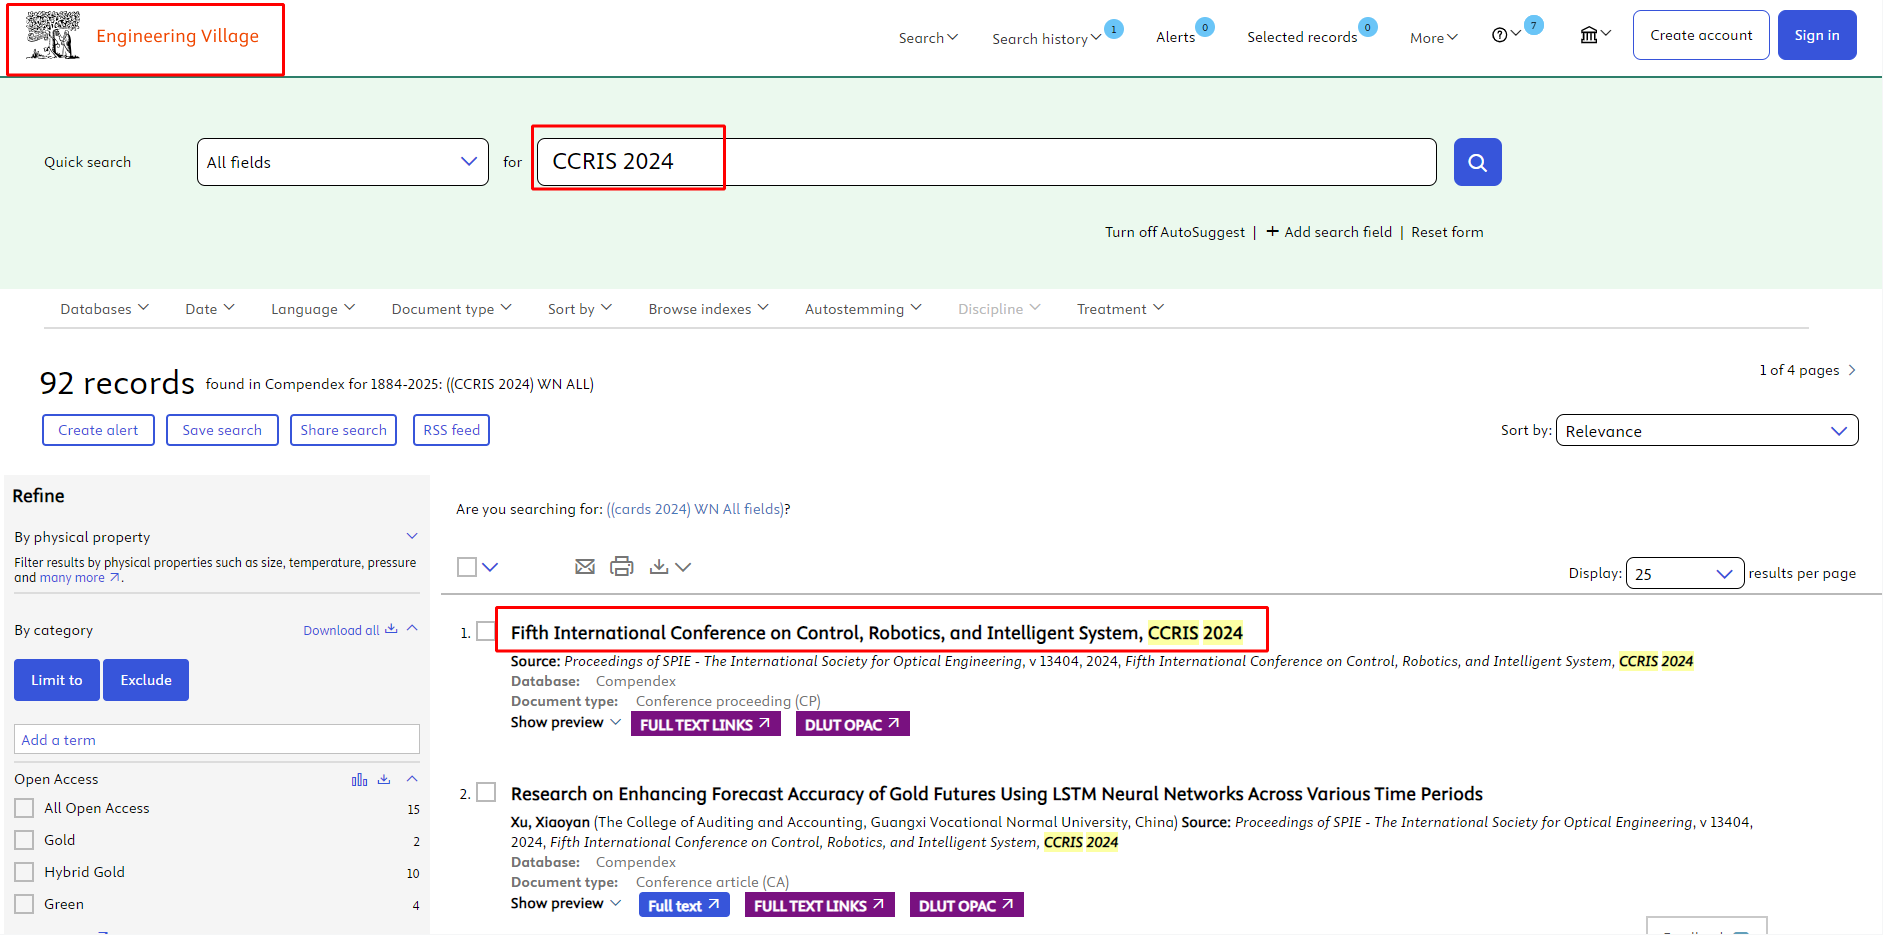Open the Search history menu
Screen dimensions: 1883x935
tap(1046, 38)
